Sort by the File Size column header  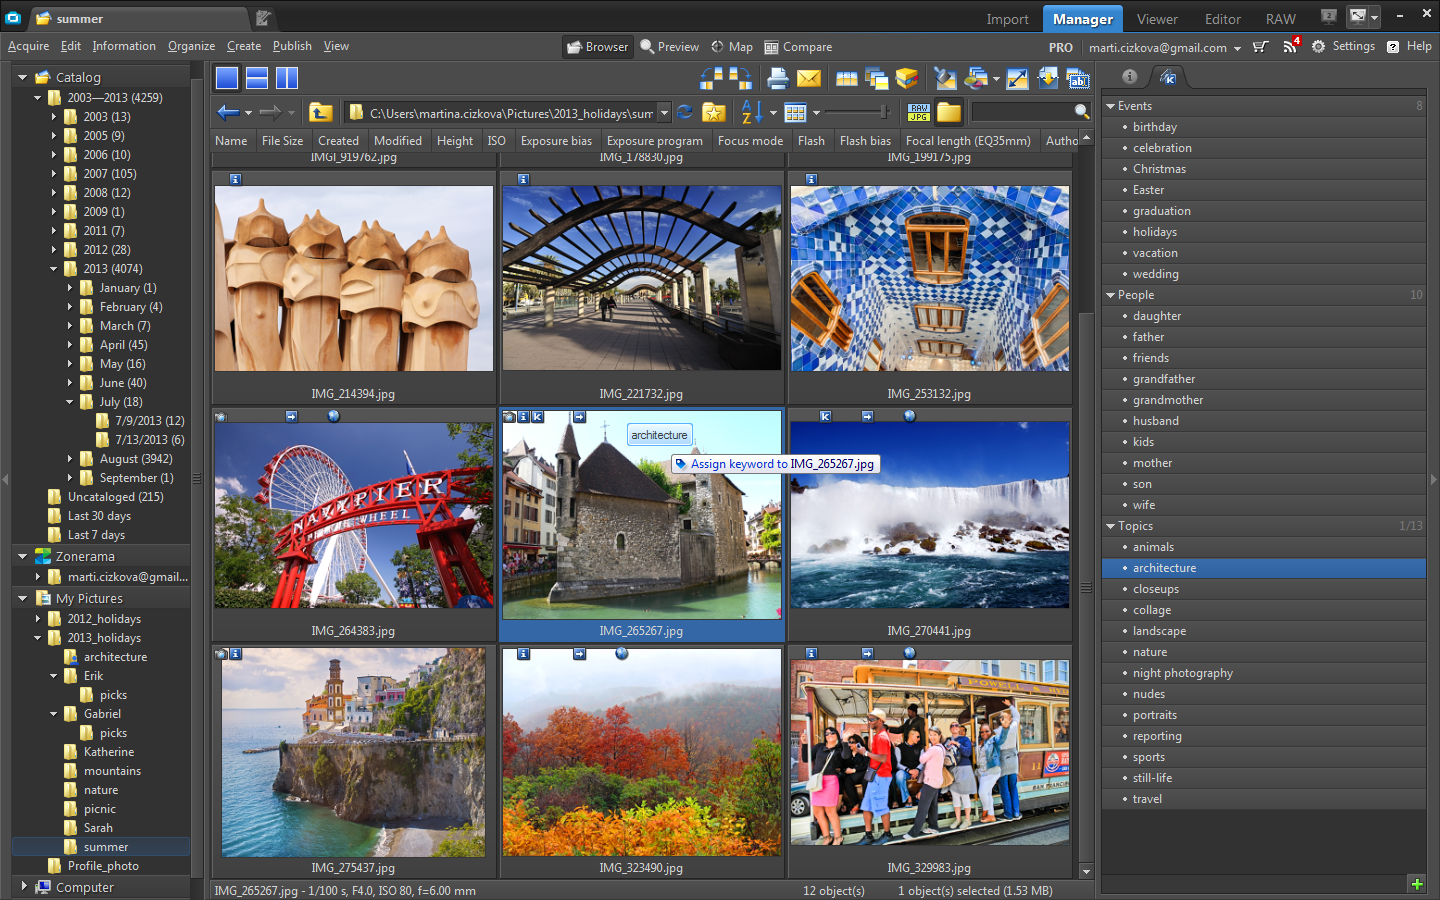[x=282, y=141]
